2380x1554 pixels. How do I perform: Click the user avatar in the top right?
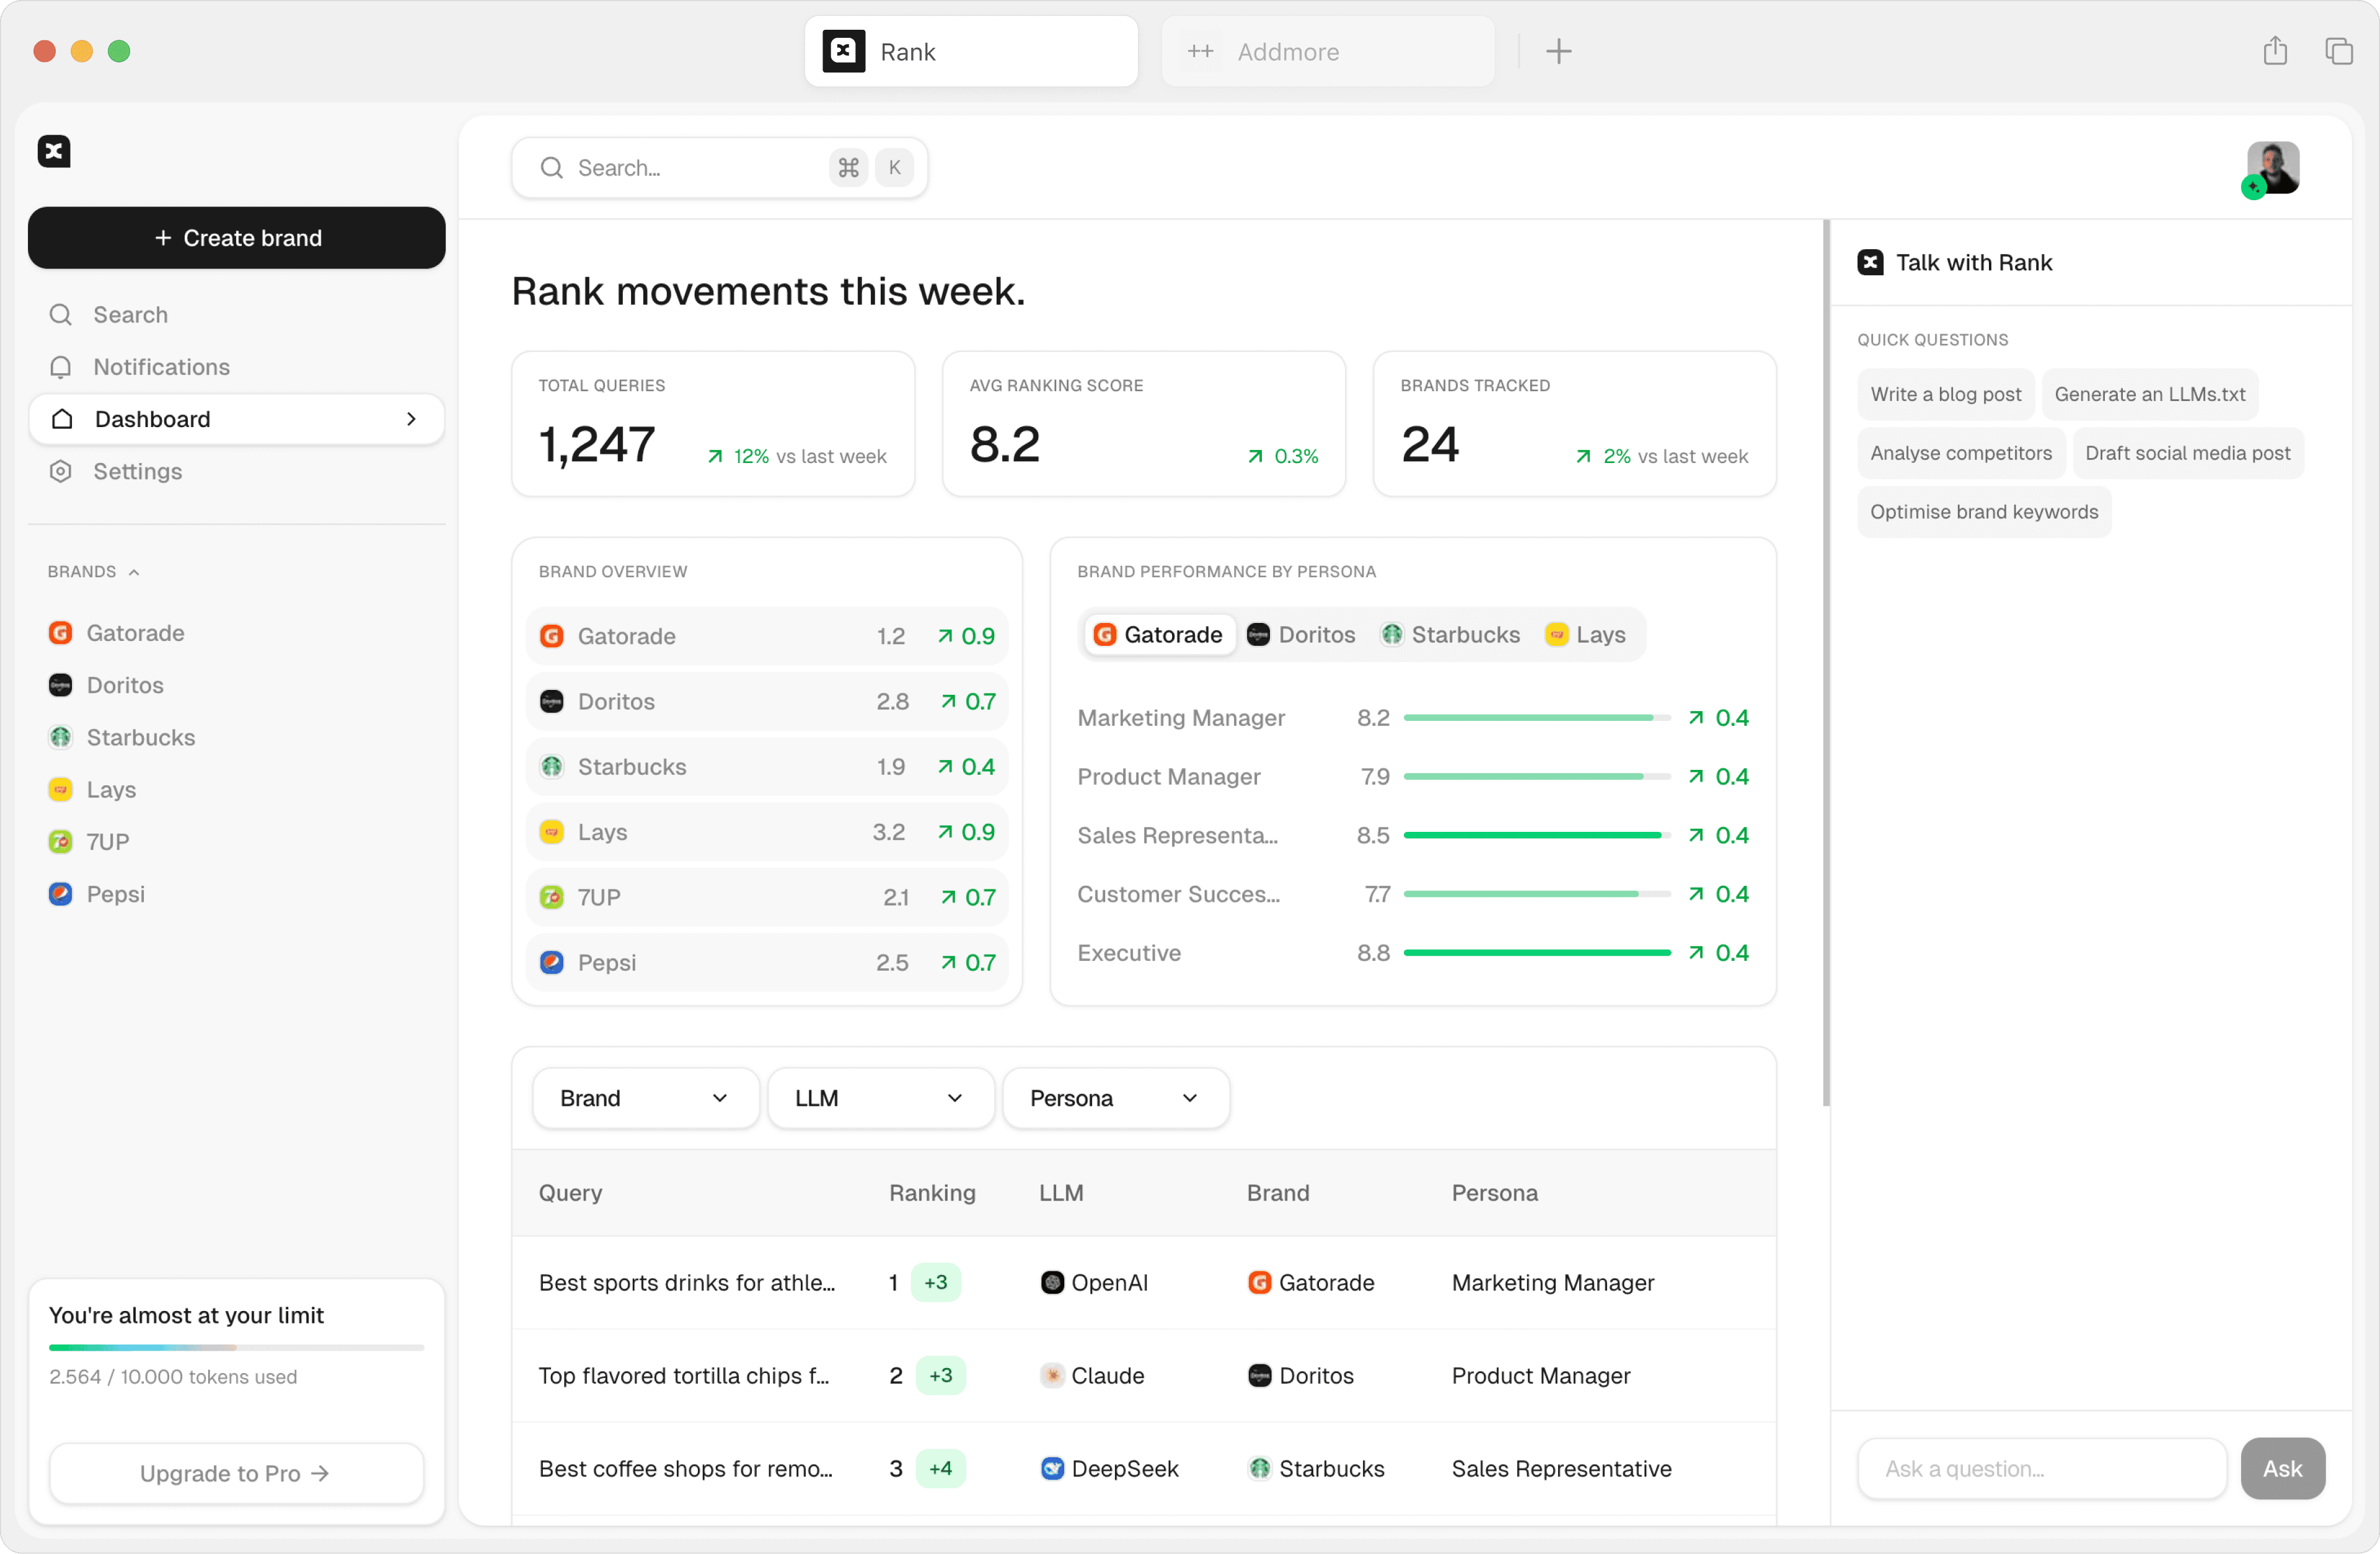(2272, 167)
